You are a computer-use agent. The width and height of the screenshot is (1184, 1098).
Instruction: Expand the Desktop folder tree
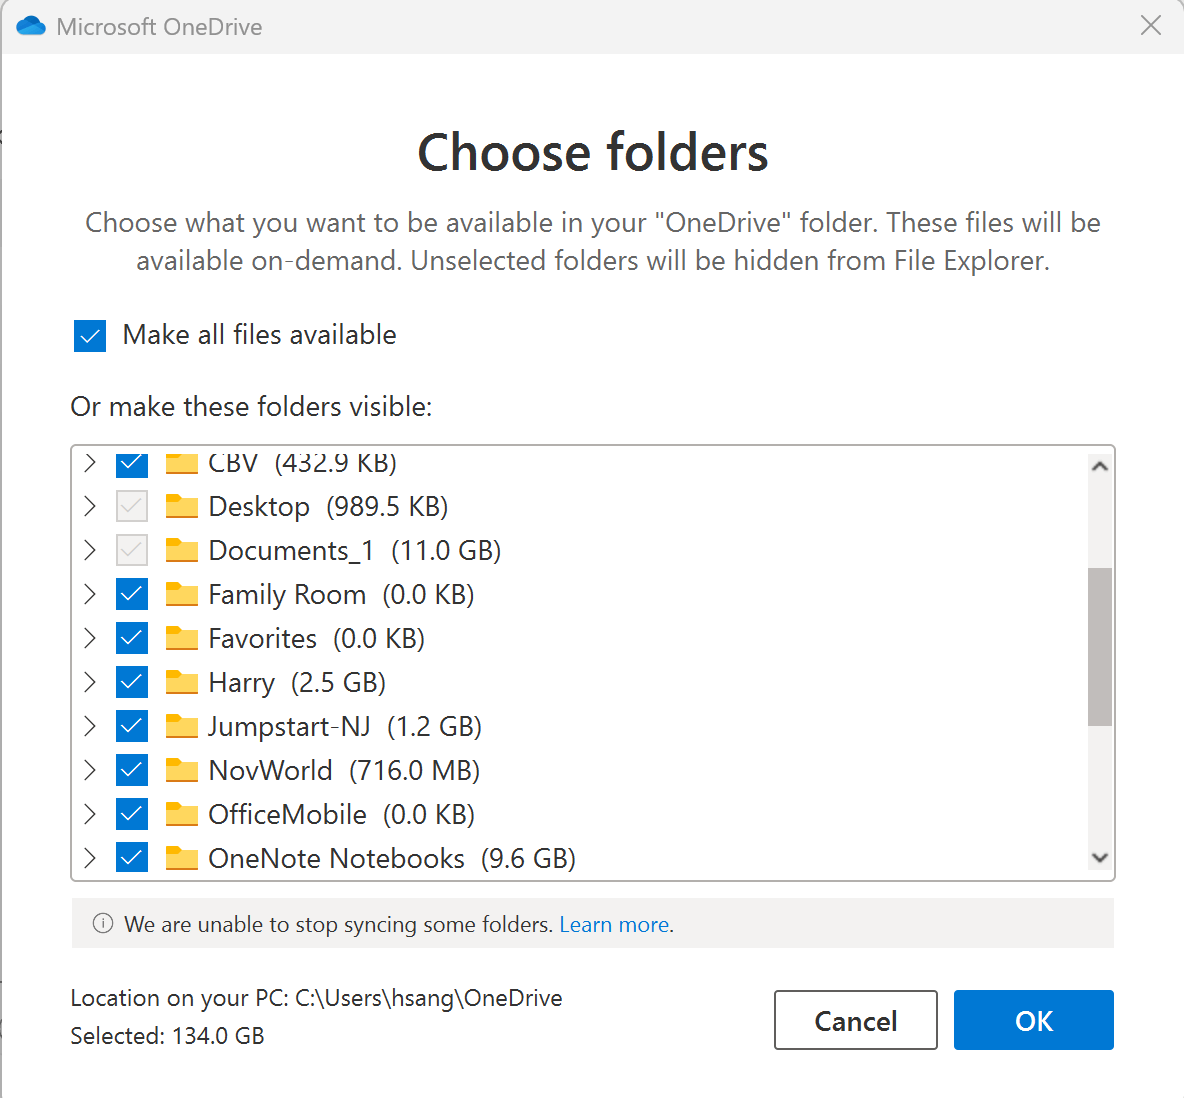pos(90,506)
